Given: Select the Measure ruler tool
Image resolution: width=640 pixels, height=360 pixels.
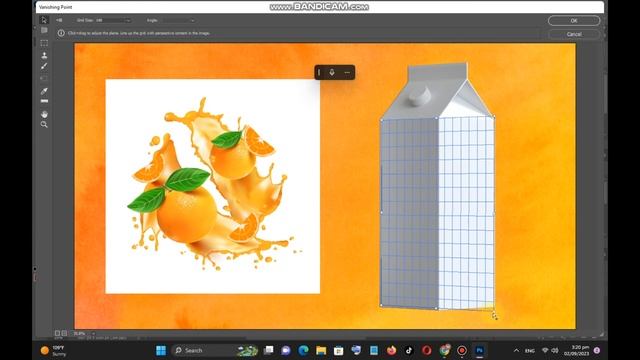Looking at the screenshot, I should click(44, 101).
